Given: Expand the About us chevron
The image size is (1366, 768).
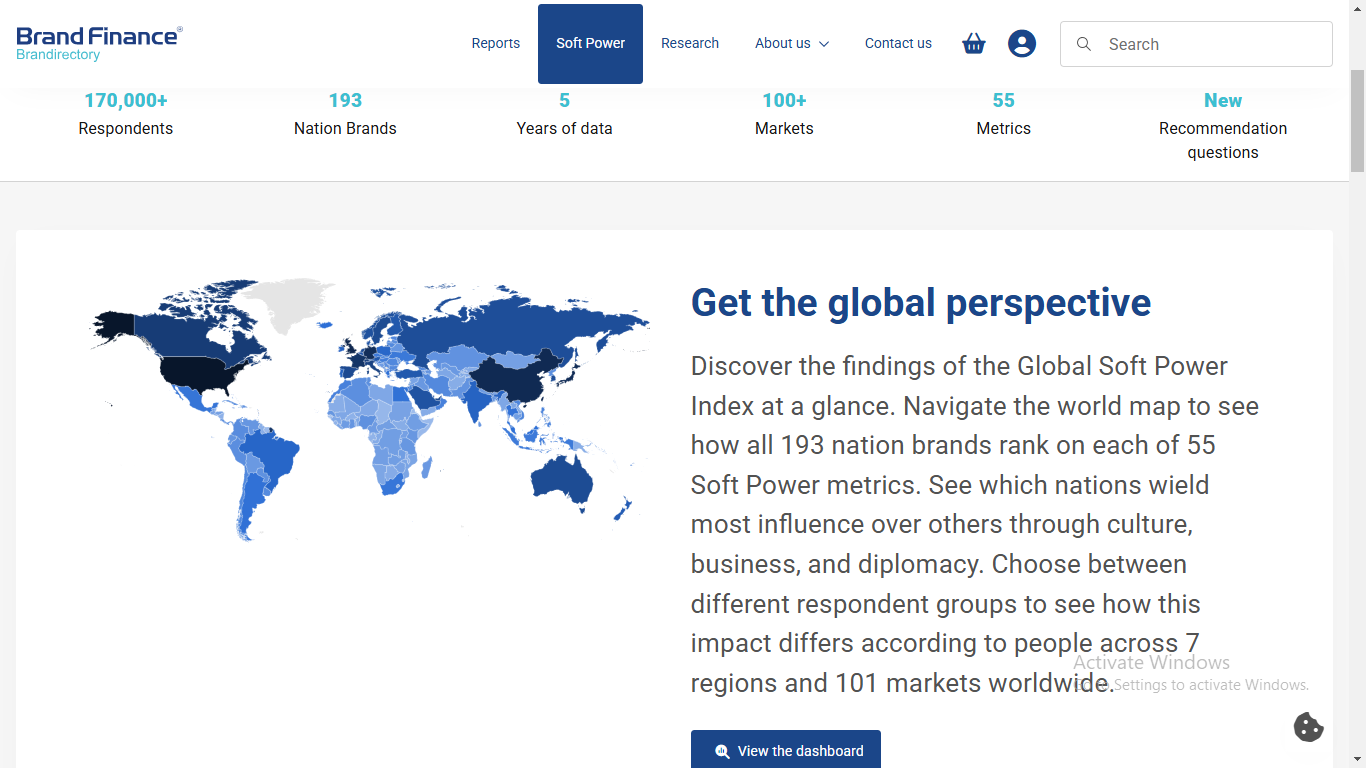Looking at the screenshot, I should click(x=824, y=44).
